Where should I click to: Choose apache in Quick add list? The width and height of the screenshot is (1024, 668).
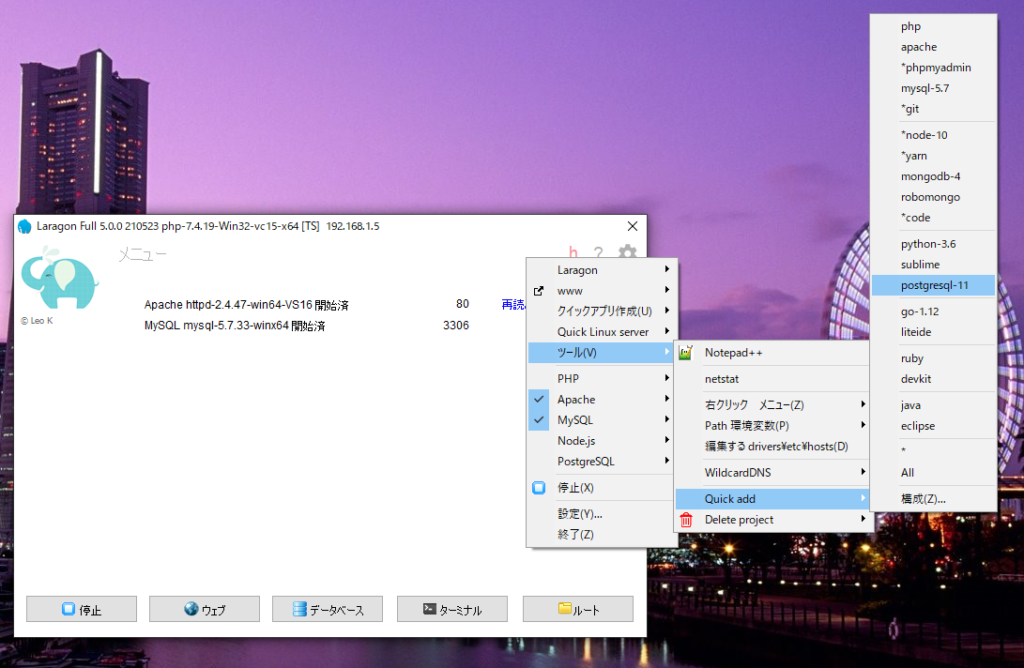pyautogui.click(x=933, y=47)
